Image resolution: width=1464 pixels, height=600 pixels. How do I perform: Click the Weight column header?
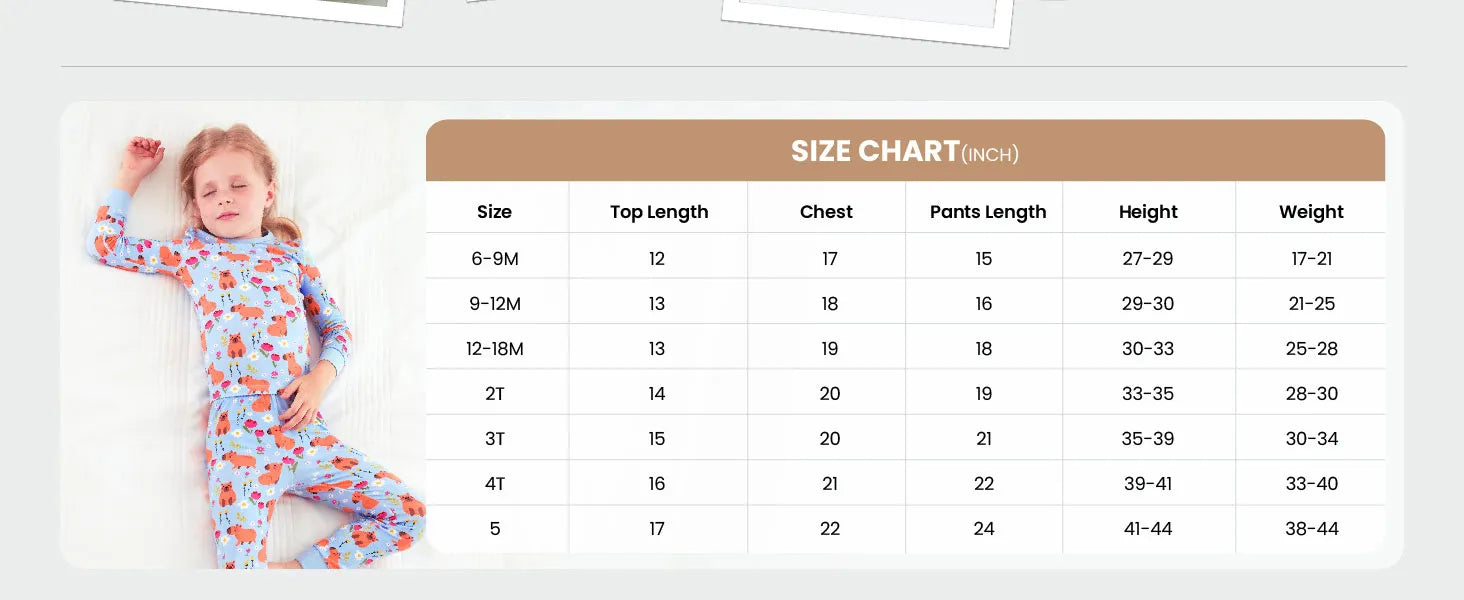1311,212
